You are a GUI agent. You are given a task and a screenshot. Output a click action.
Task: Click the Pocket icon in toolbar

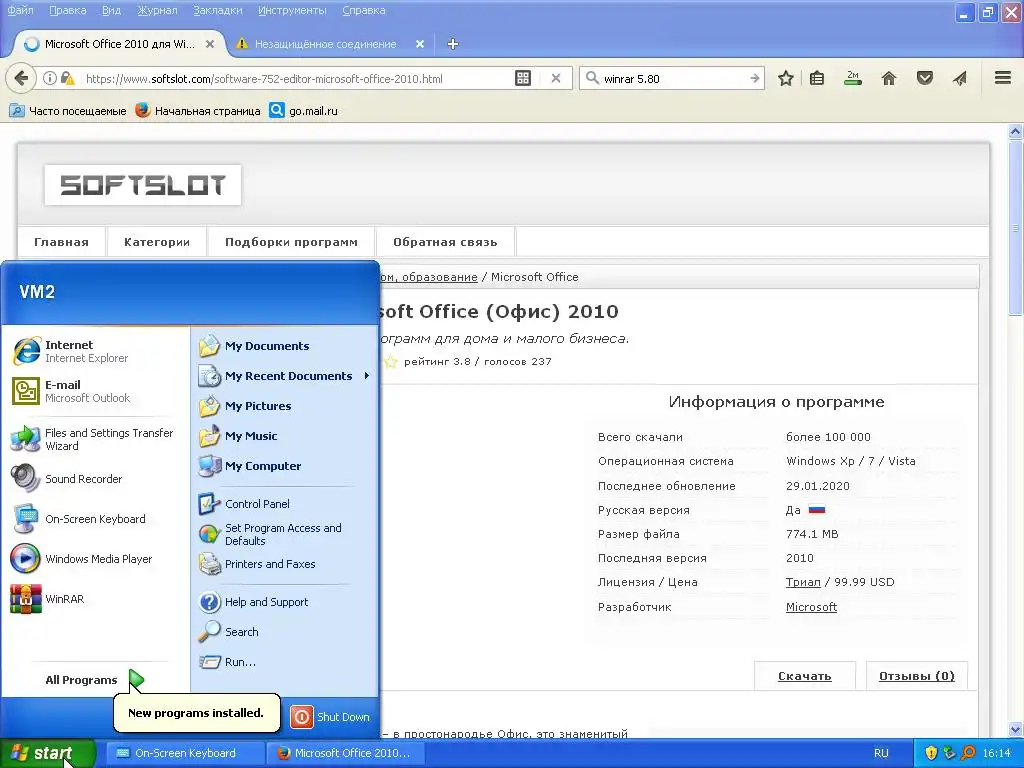(x=925, y=78)
